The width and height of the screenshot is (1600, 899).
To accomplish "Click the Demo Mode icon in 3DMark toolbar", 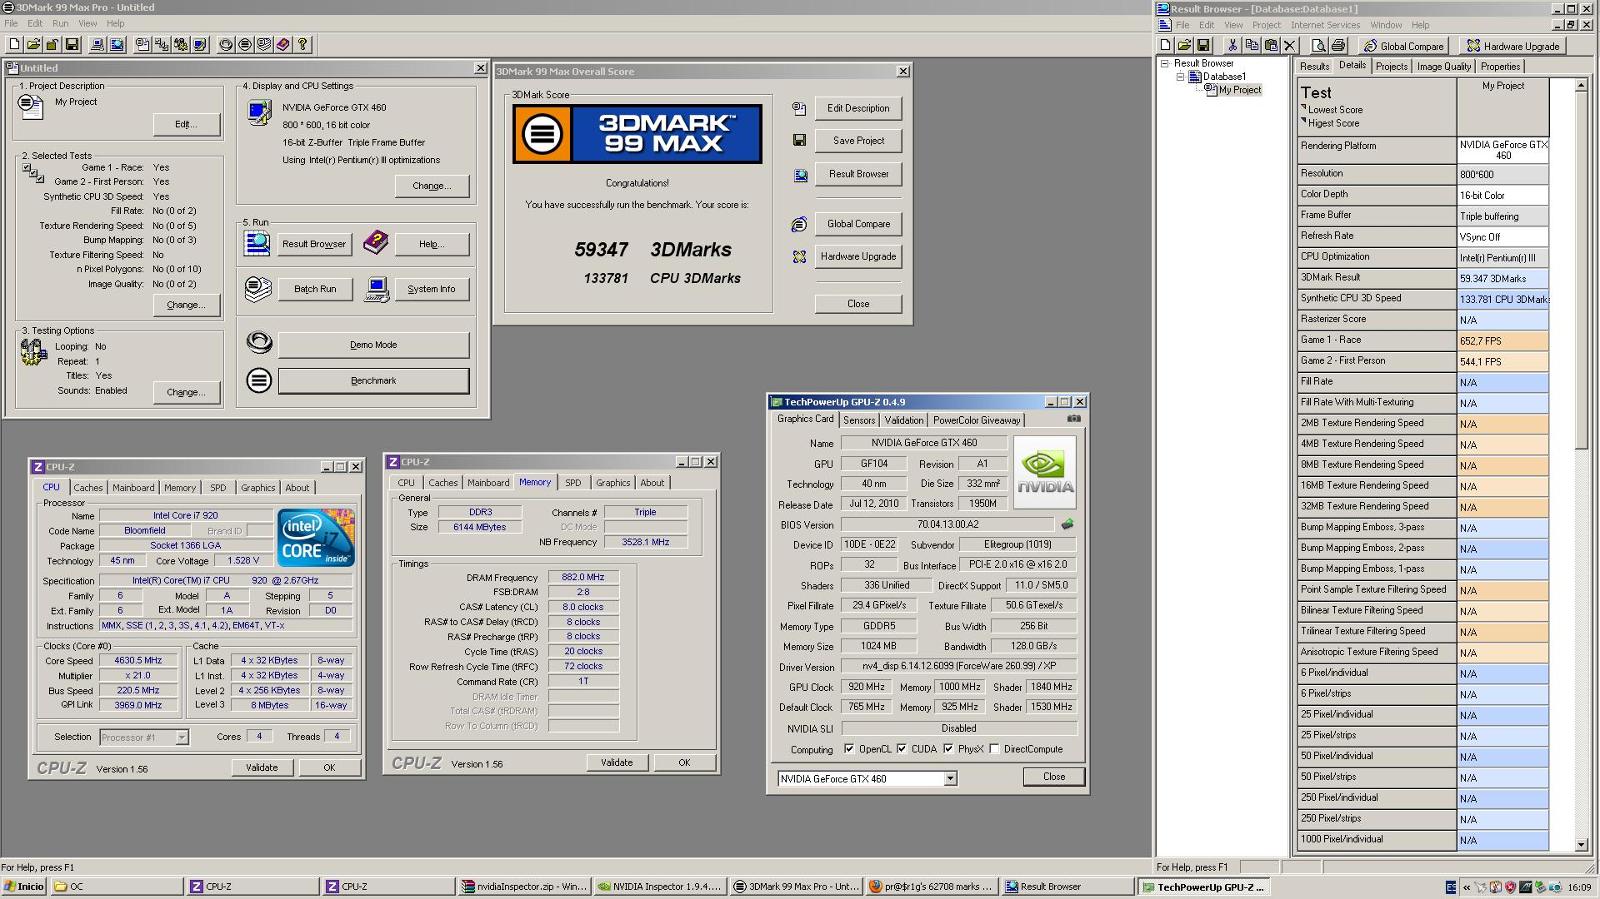I will pos(226,44).
